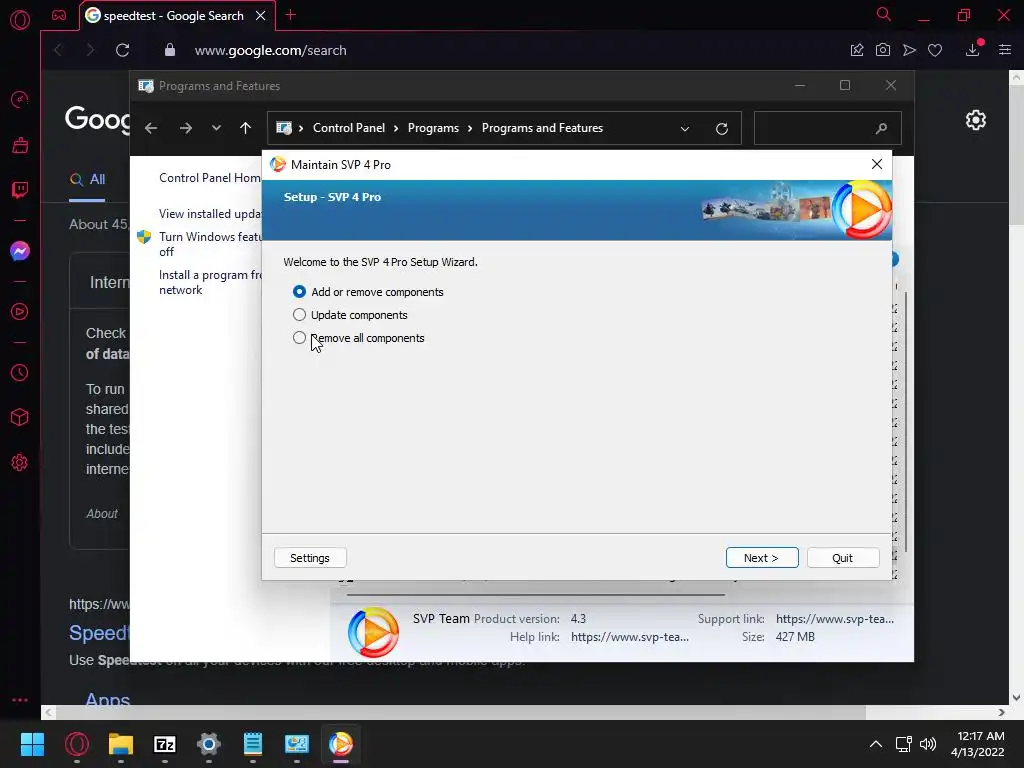Screen dimensions: 1024x768
Task: Open Opera Easy Setup menu icon
Action: tap(1004, 50)
